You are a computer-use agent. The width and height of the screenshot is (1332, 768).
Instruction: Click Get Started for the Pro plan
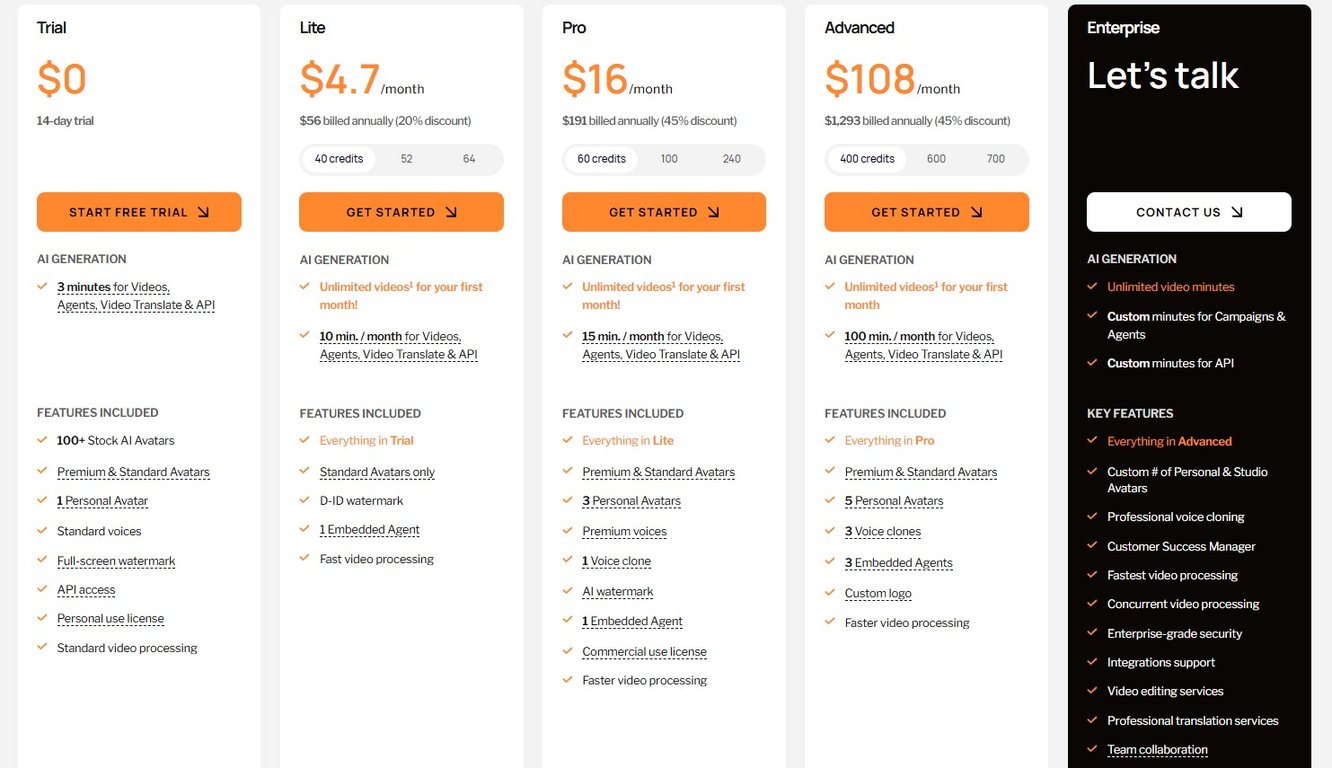point(664,212)
